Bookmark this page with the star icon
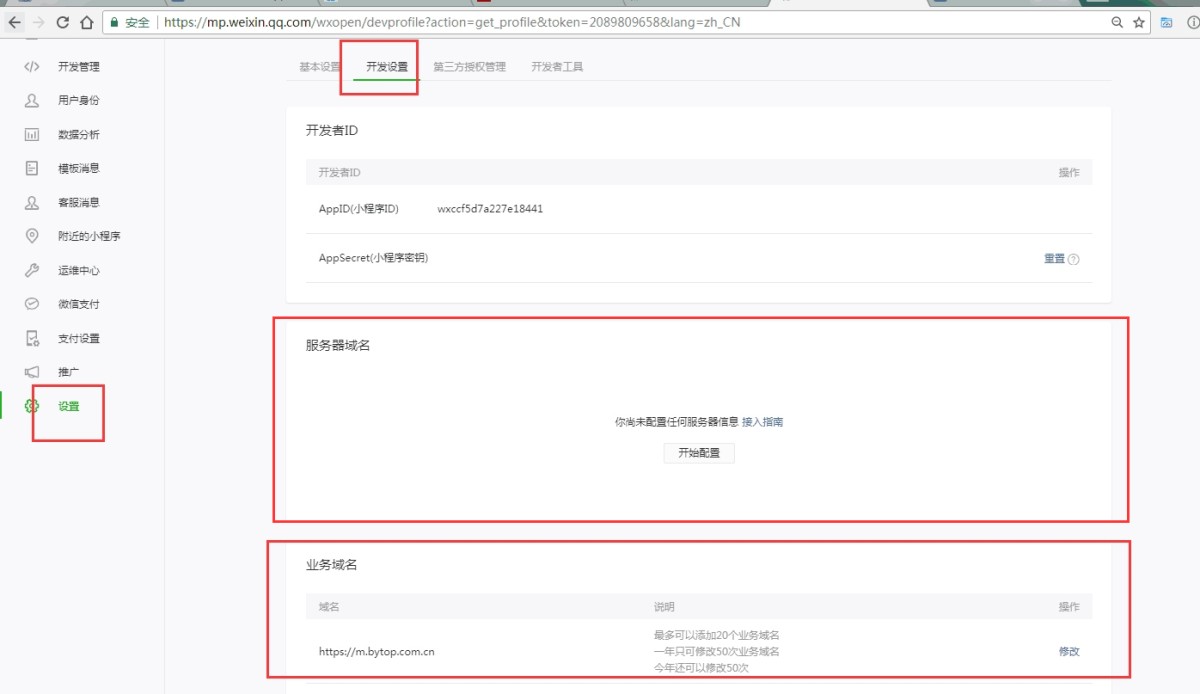The image size is (1200, 694). pos(1139,22)
